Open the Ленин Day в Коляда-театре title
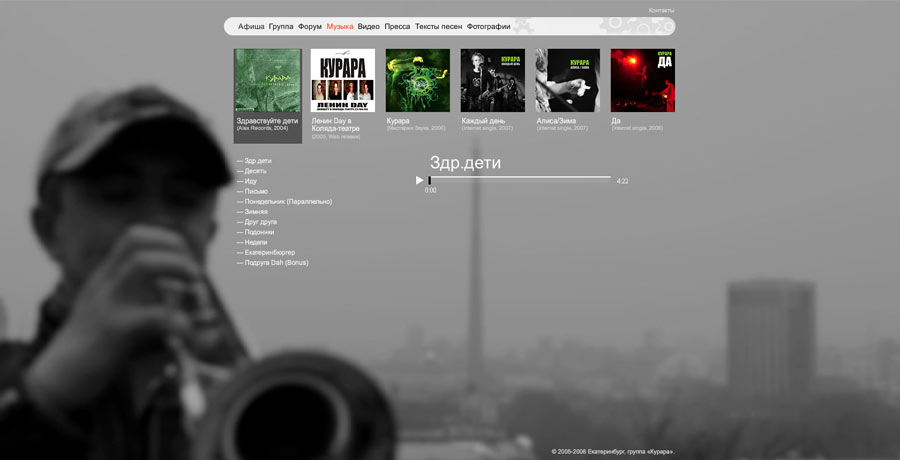The image size is (900, 460). pyautogui.click(x=336, y=125)
